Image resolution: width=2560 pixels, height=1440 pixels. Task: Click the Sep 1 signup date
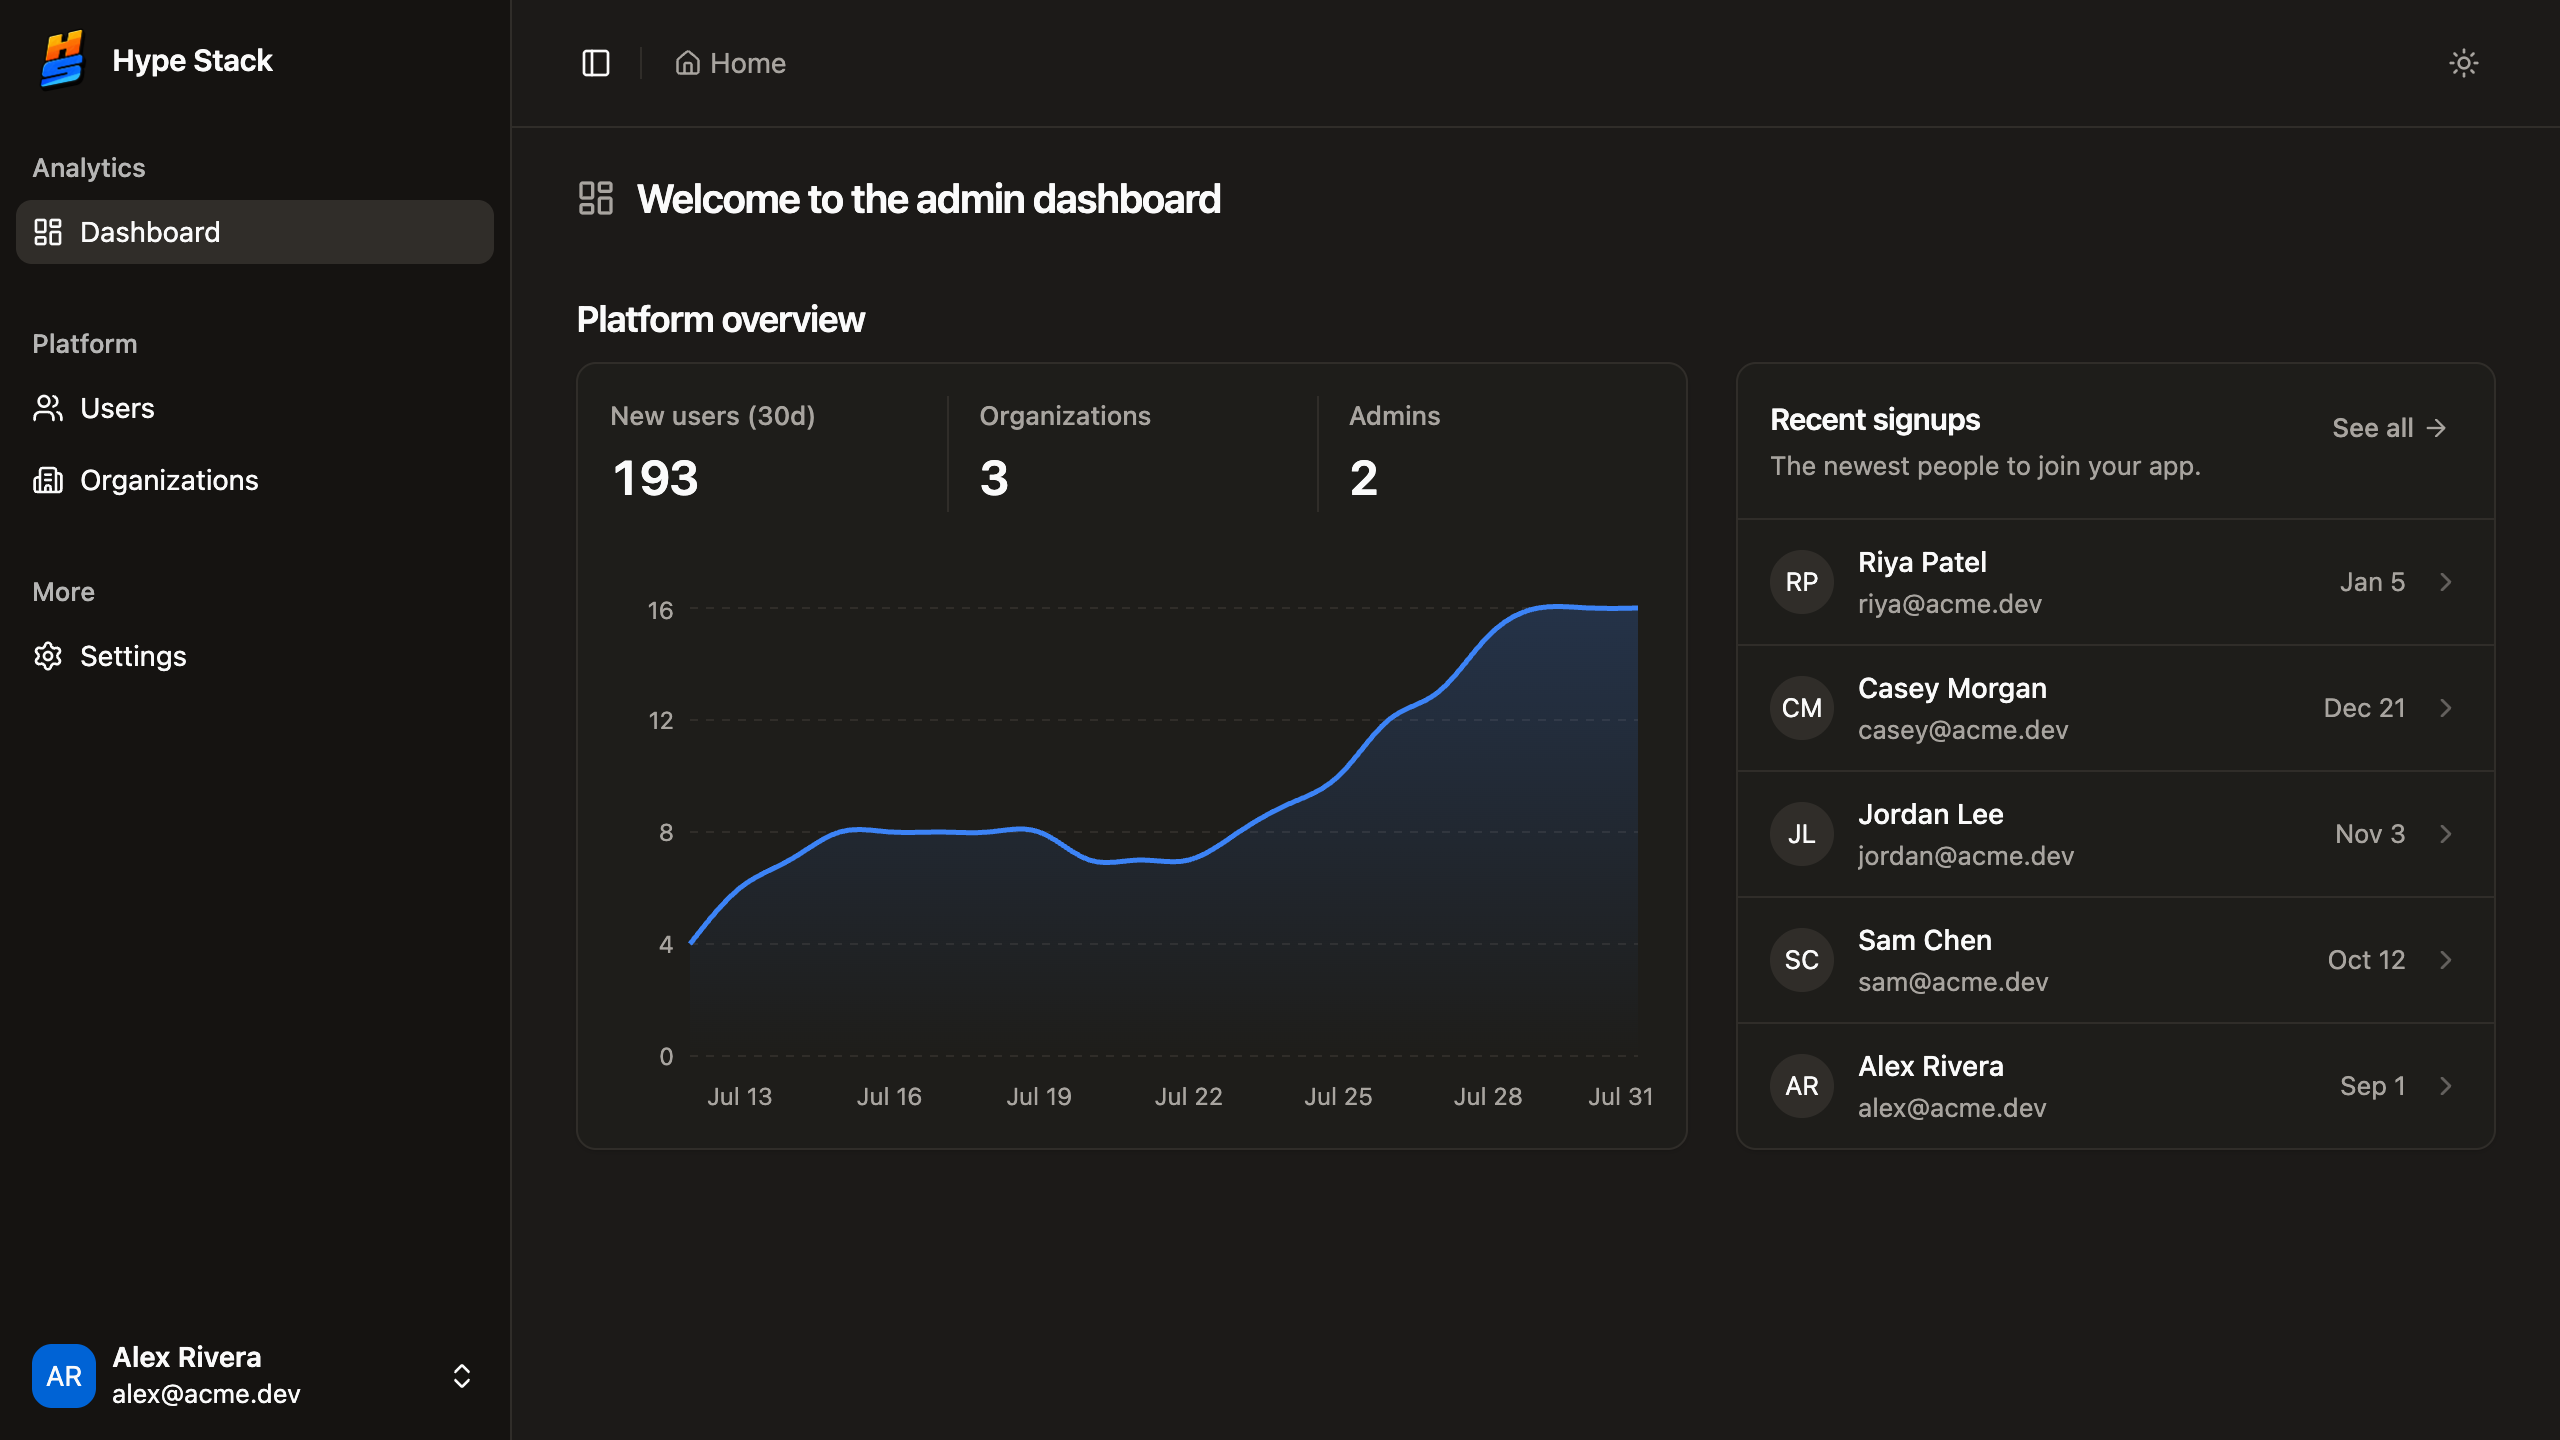(2372, 1086)
